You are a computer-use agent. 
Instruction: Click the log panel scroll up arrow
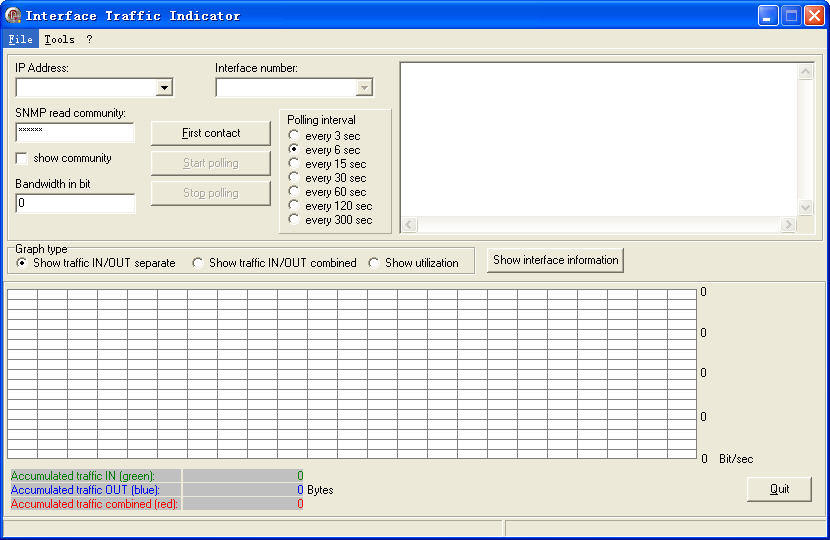[x=806, y=71]
